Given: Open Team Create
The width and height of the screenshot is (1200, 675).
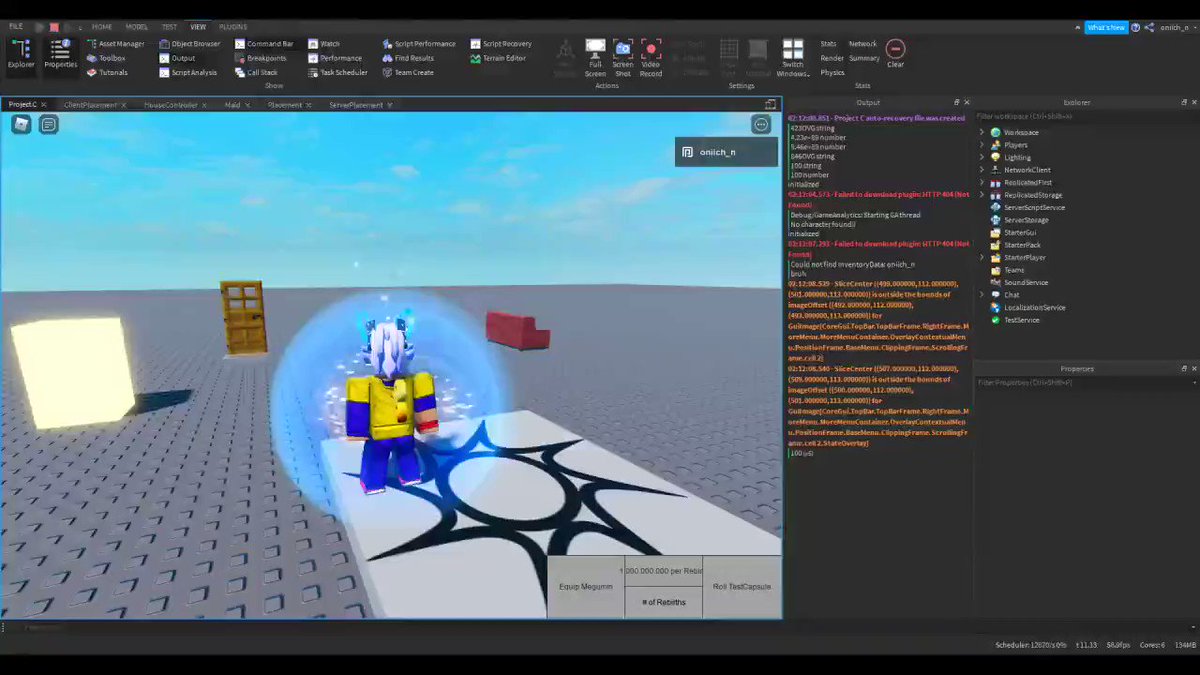Looking at the screenshot, I should [x=408, y=72].
